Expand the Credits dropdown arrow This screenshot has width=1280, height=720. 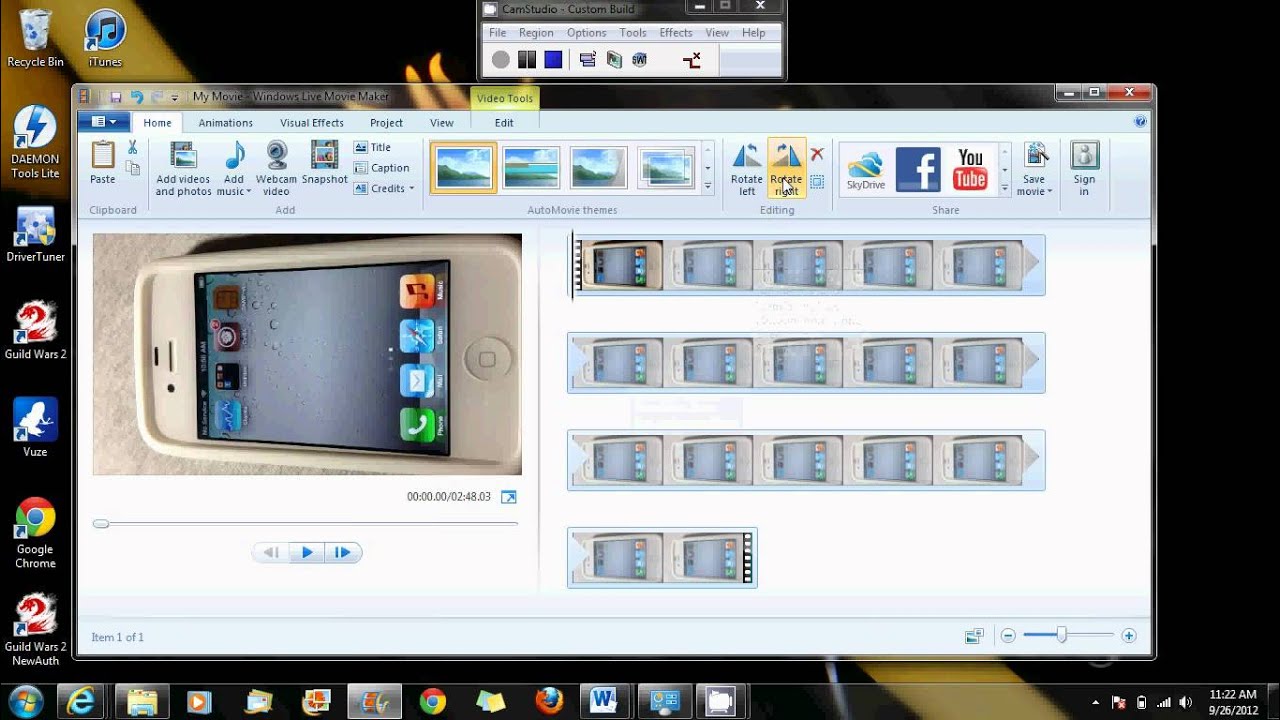tap(411, 188)
